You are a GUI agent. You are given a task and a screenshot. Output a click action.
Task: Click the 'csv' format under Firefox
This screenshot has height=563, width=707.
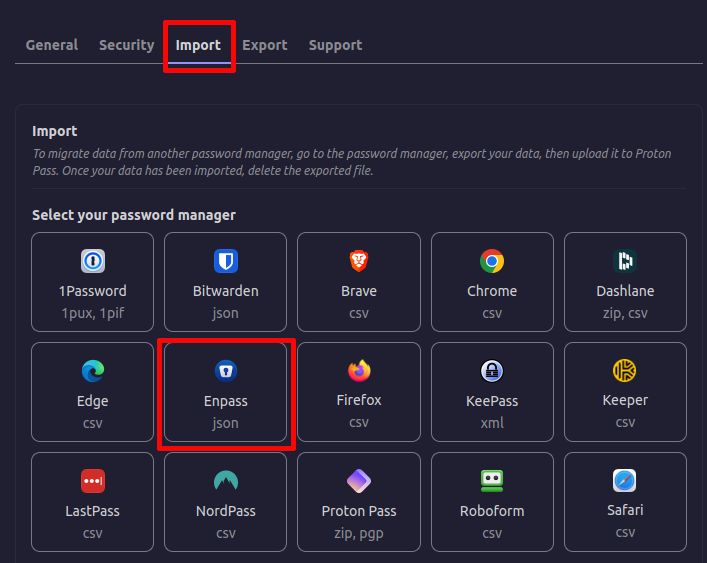pyautogui.click(x=359, y=422)
